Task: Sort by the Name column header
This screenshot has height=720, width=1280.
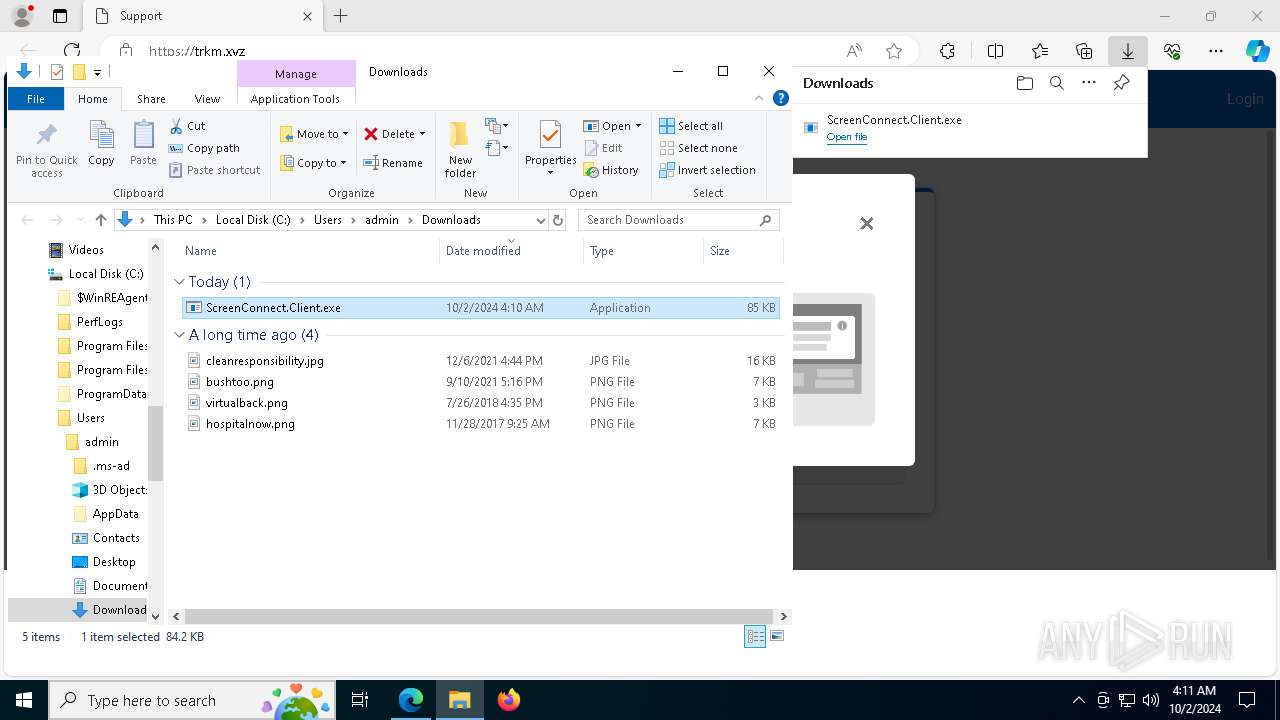Action: (x=310, y=251)
